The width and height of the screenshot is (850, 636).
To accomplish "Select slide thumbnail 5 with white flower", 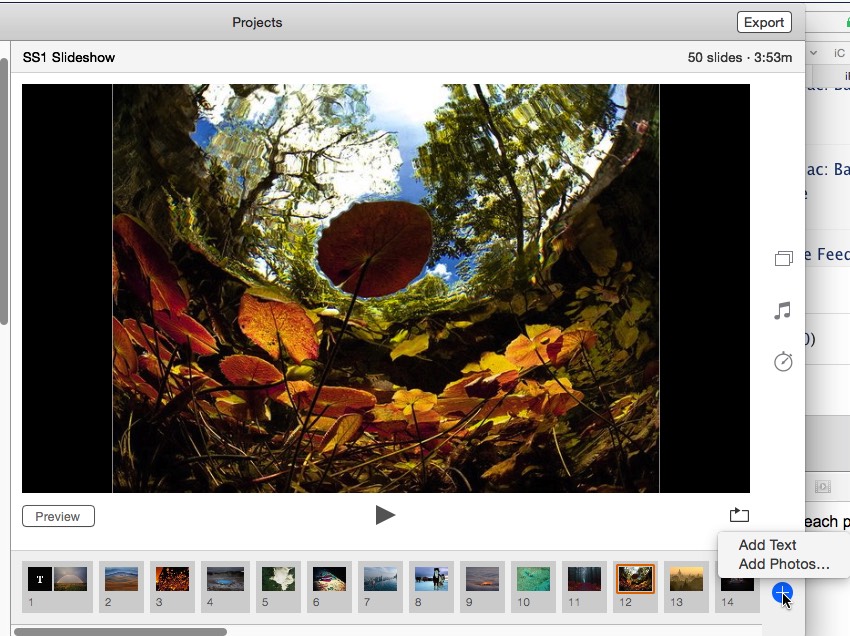I will tap(278, 579).
